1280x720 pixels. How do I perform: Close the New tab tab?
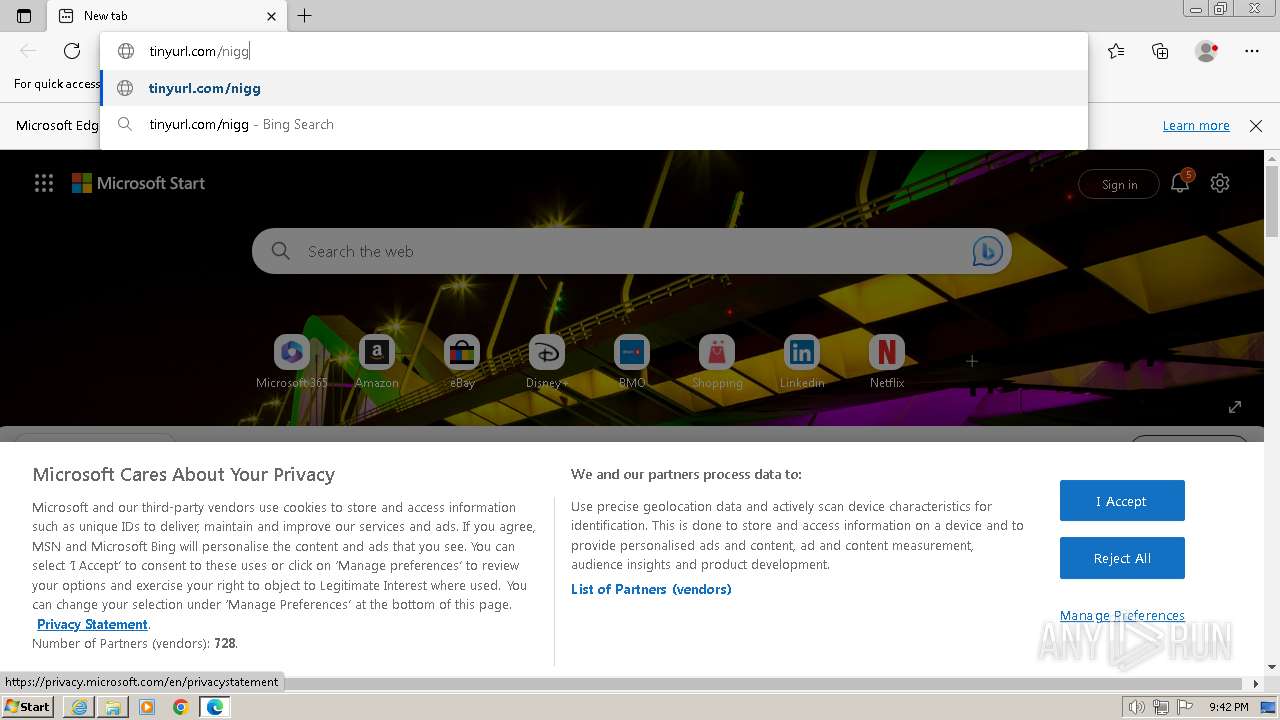coord(271,16)
